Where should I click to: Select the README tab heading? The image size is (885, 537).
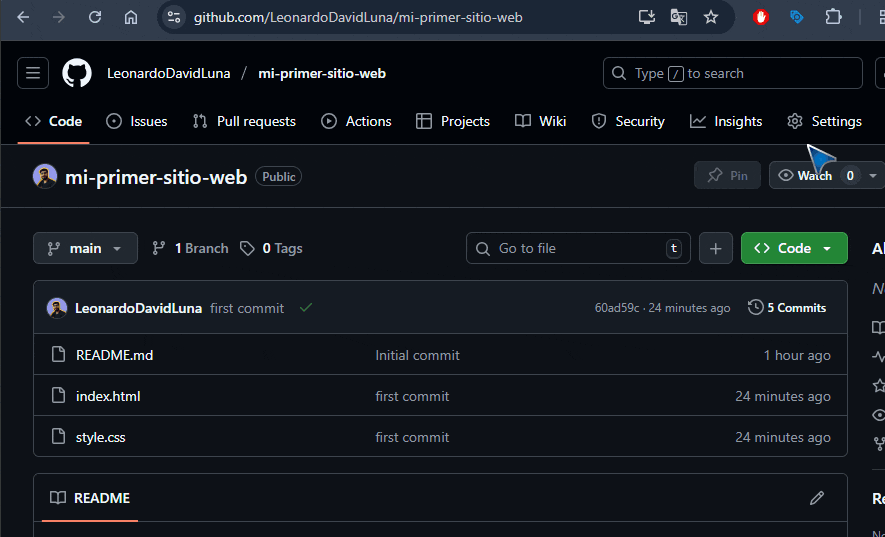tap(90, 498)
